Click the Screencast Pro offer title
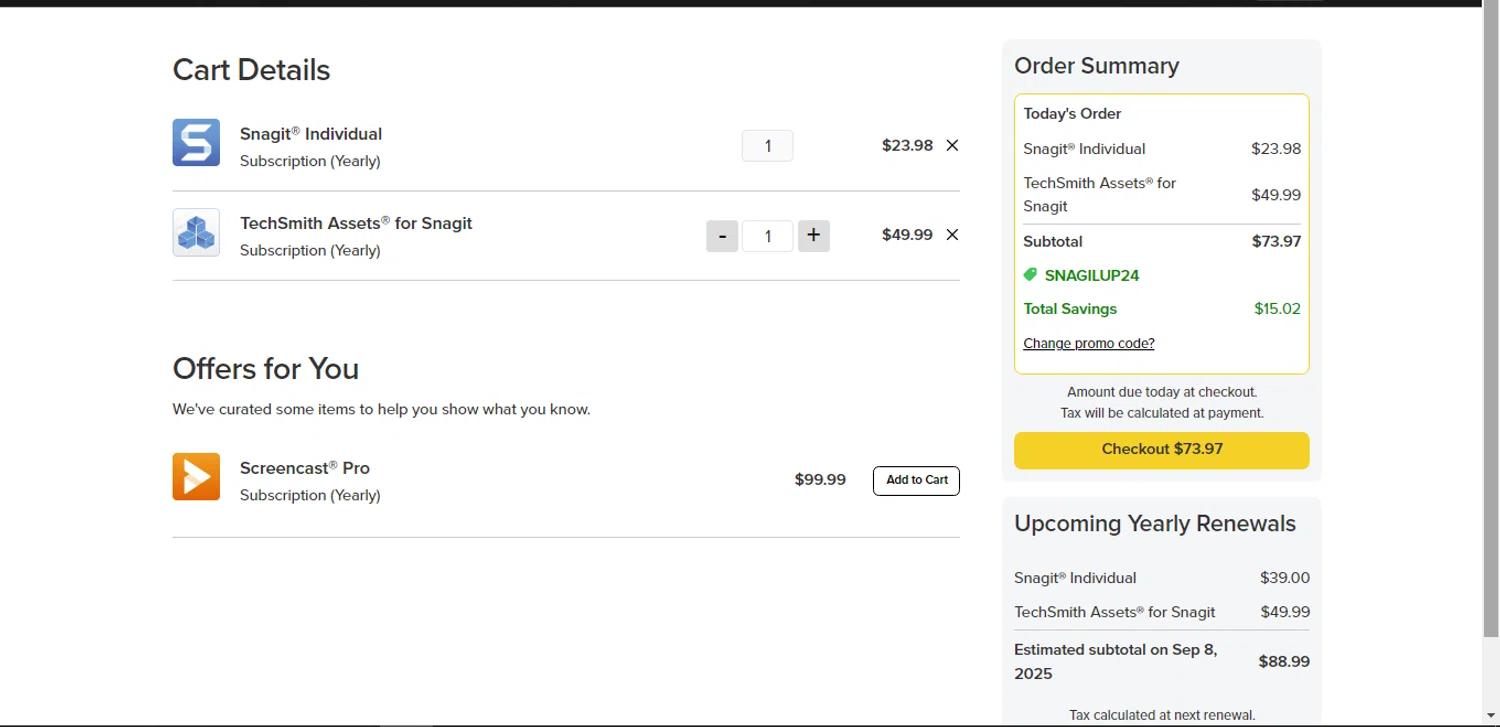 coord(305,467)
